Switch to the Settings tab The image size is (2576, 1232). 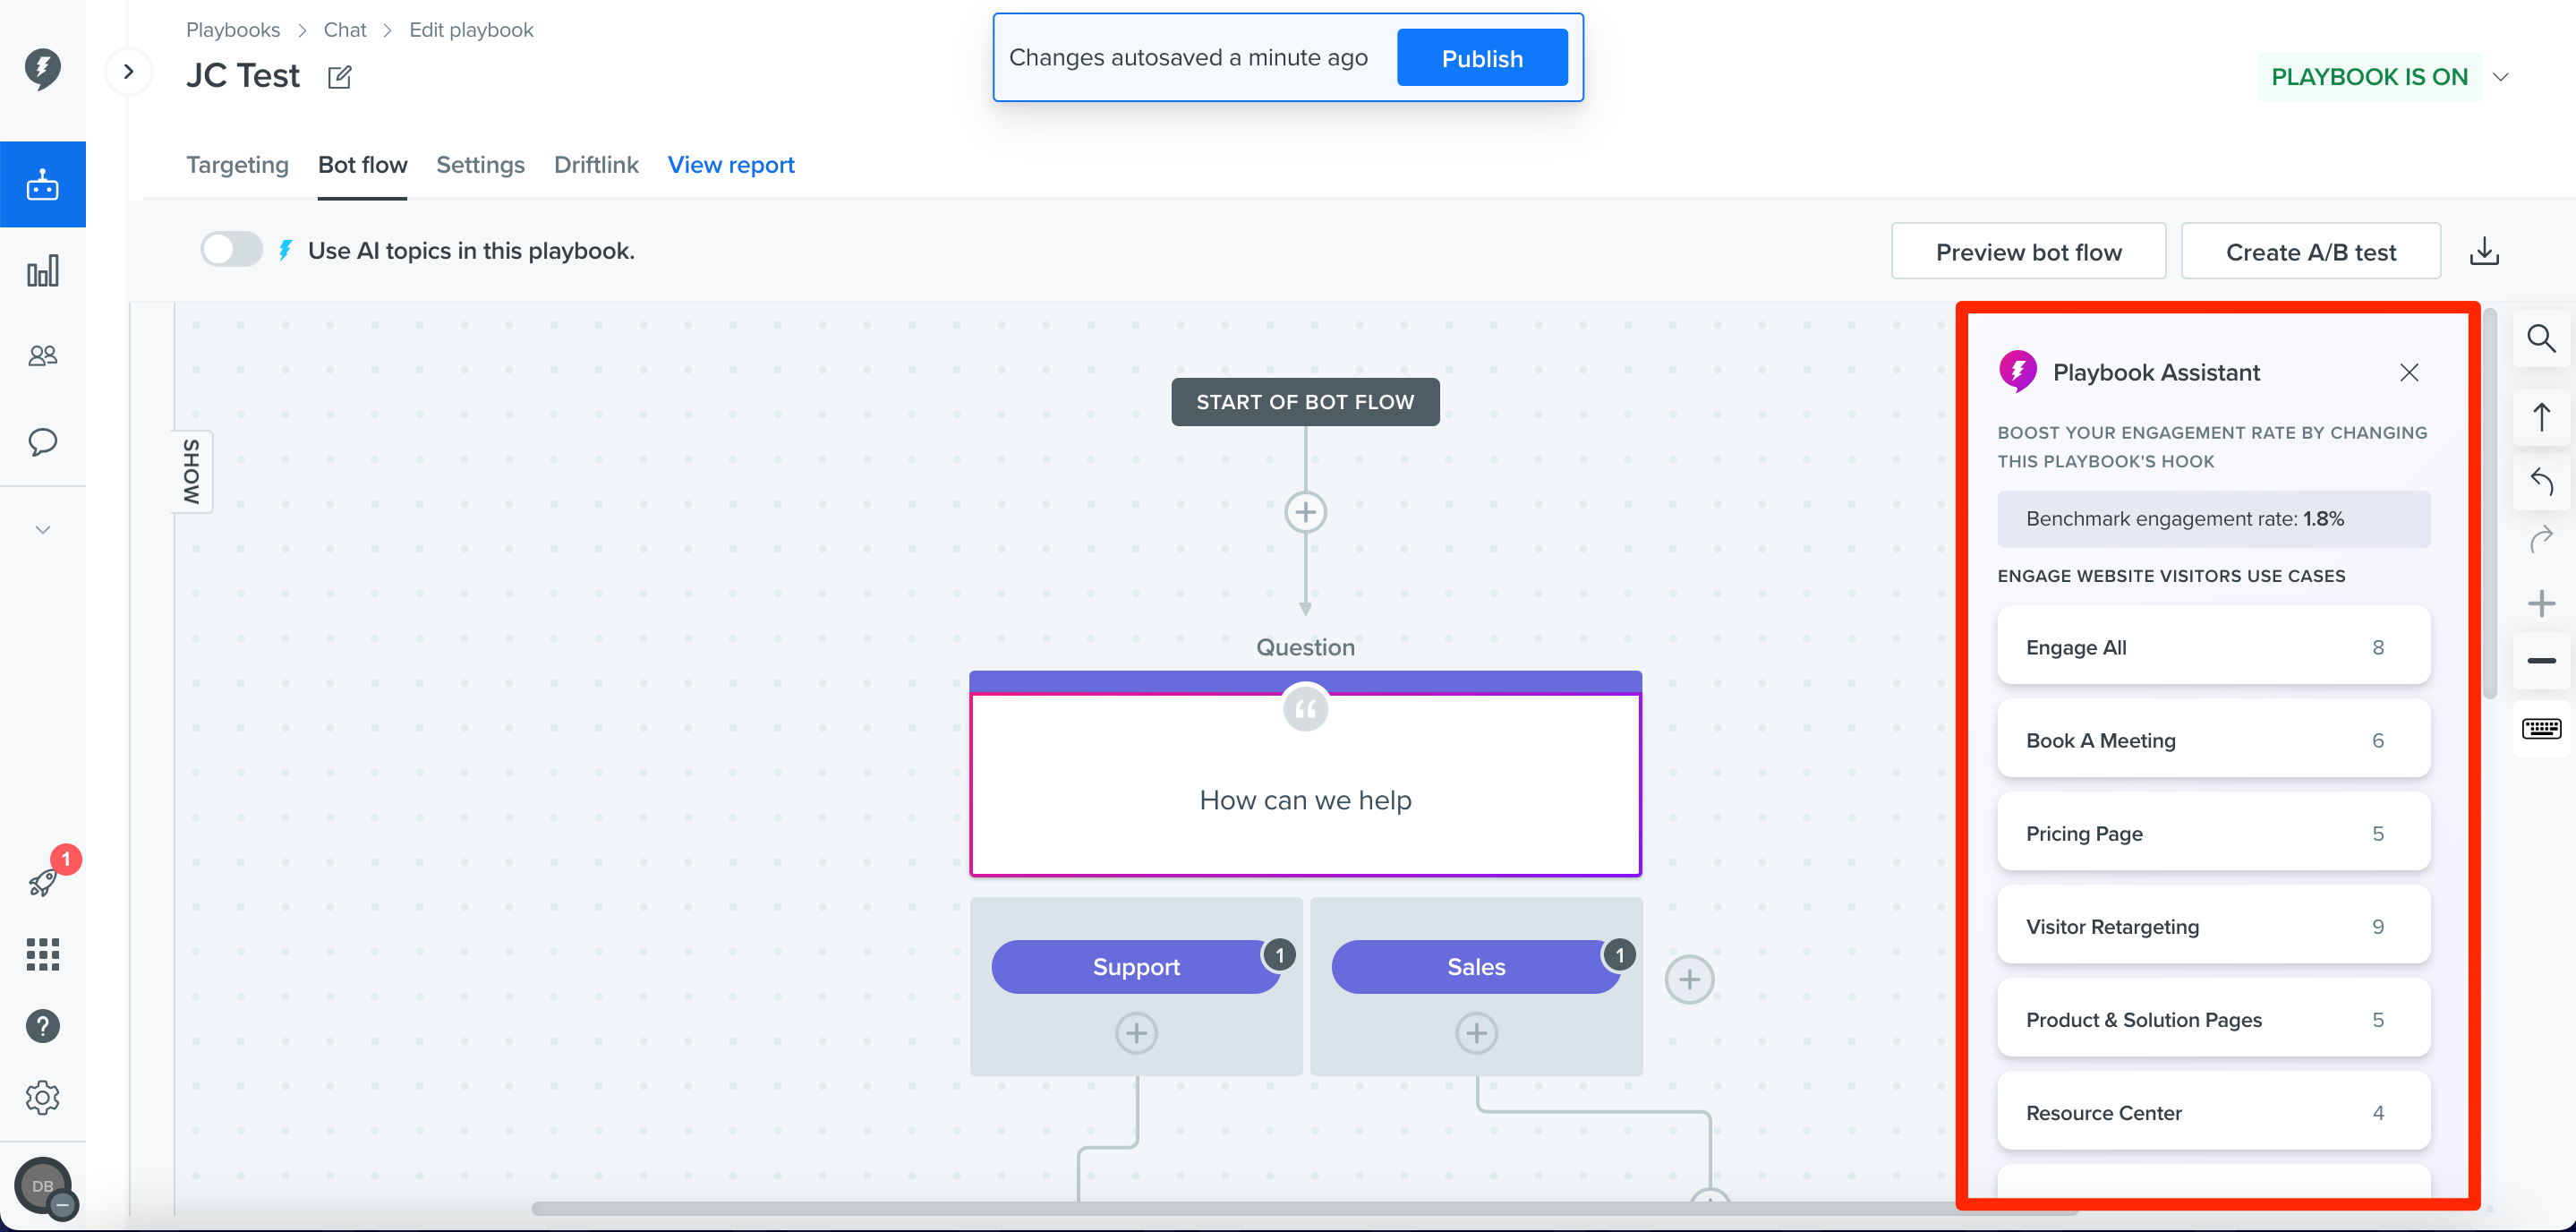coord(480,165)
